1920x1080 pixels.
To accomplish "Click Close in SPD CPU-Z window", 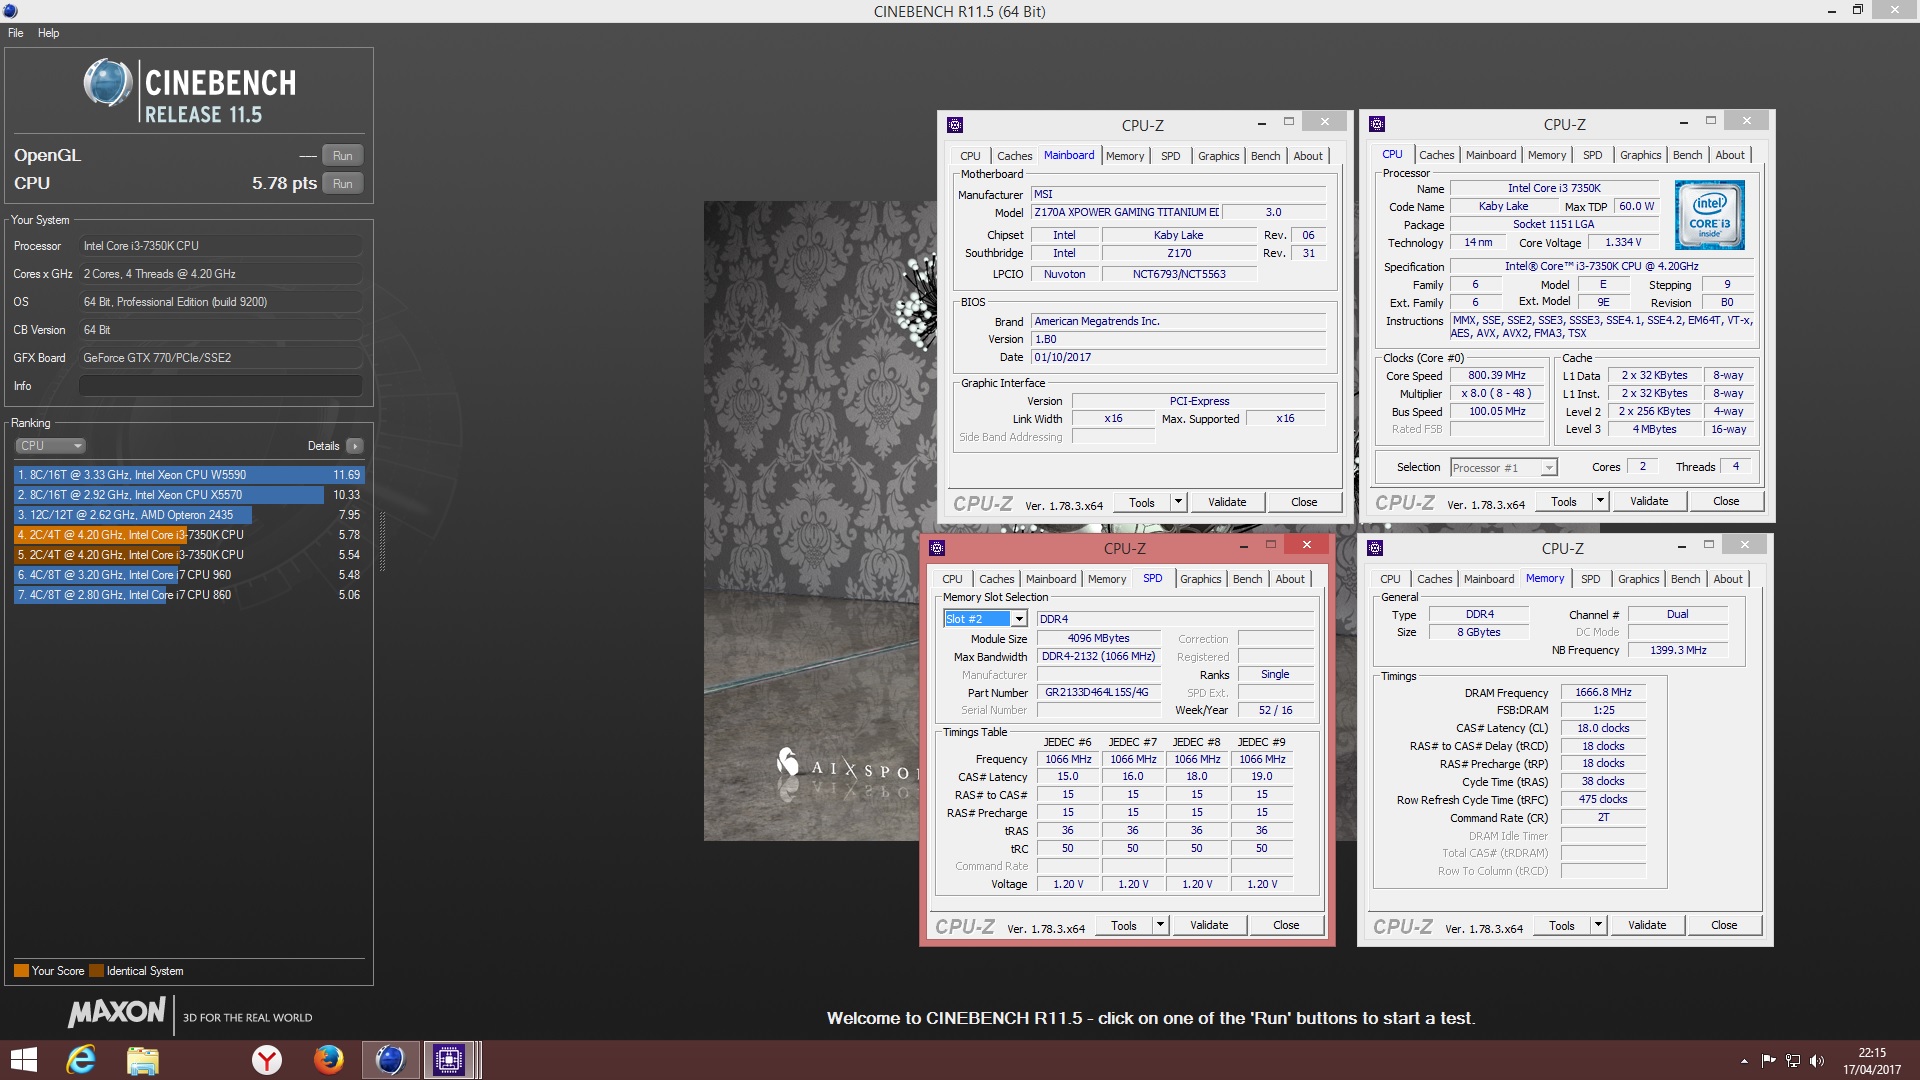I will pos(1286,925).
